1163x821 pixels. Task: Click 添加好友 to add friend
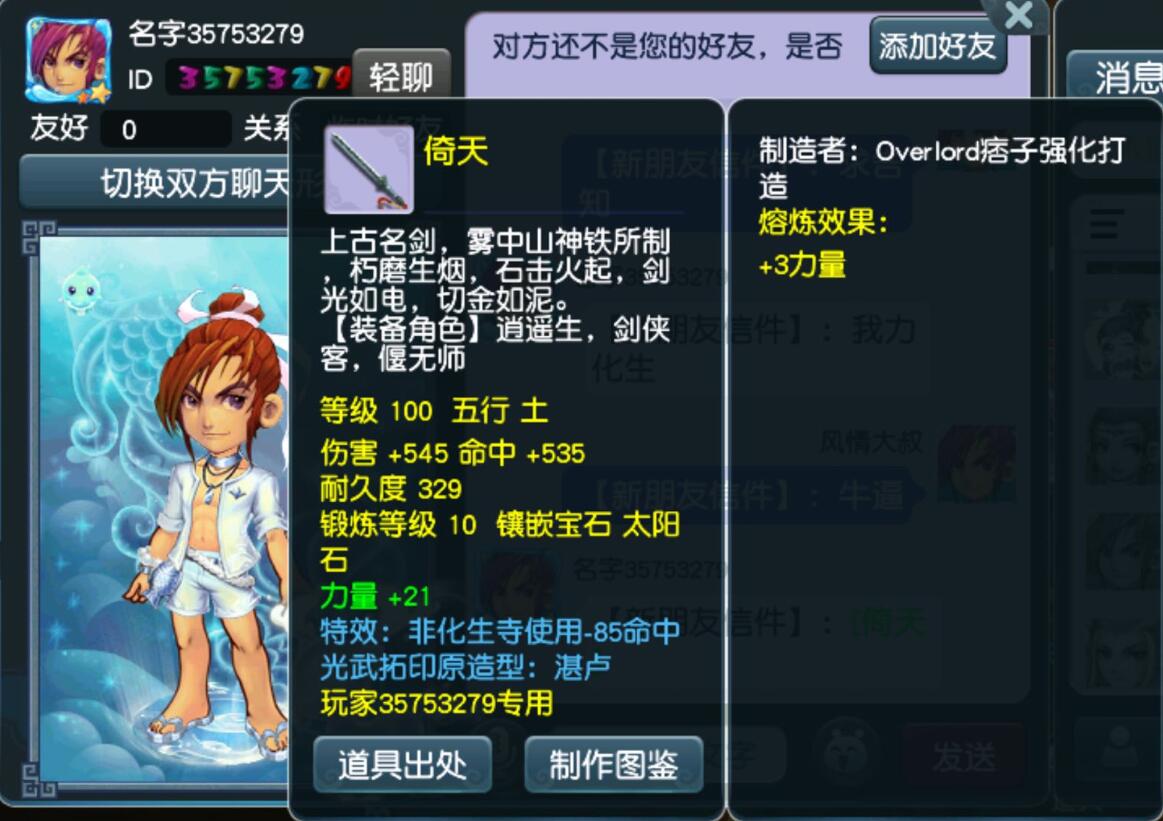click(x=938, y=46)
